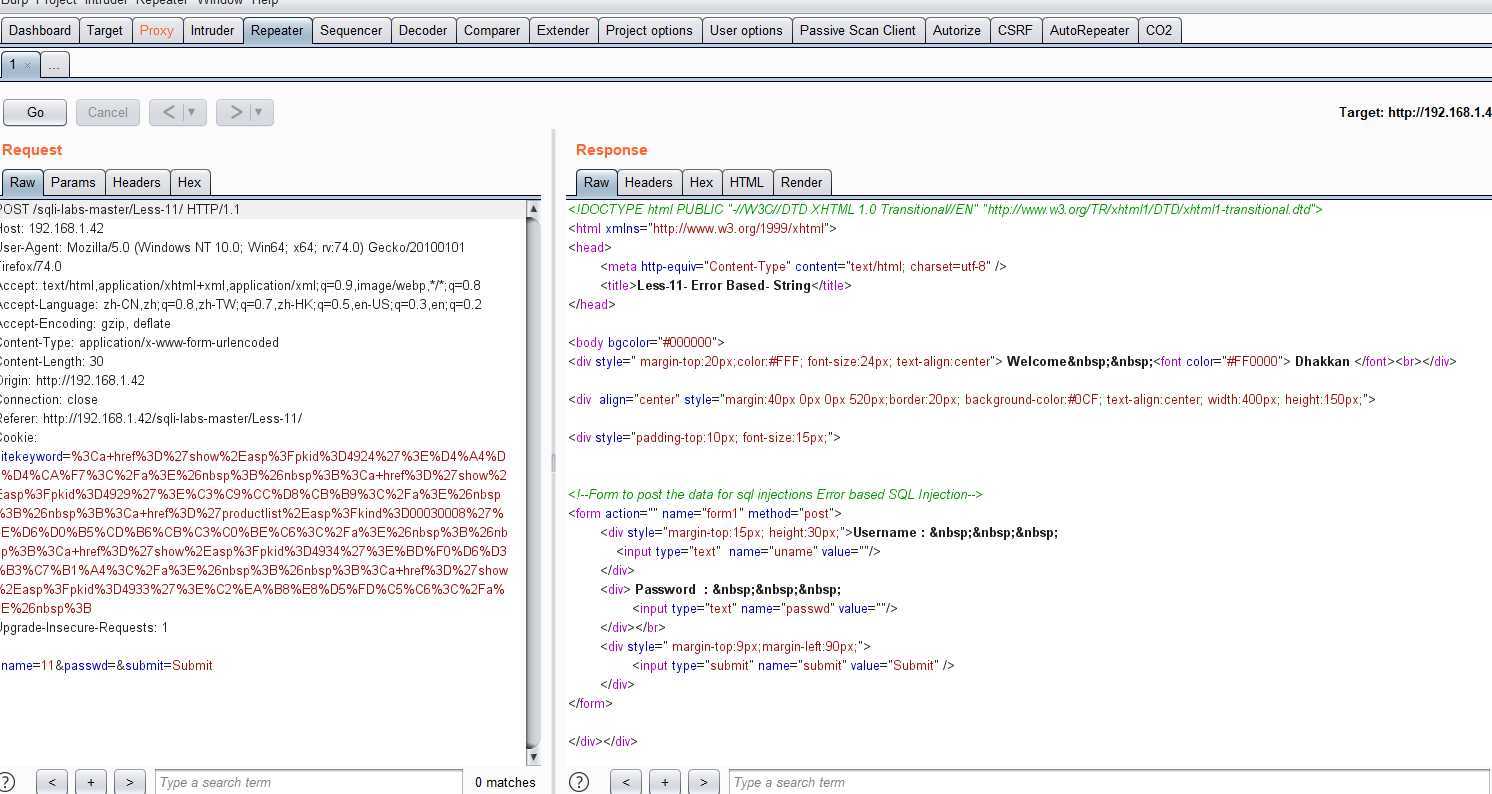1492x794 pixels.
Task: Switch to the Decoder tab
Action: tap(423, 30)
